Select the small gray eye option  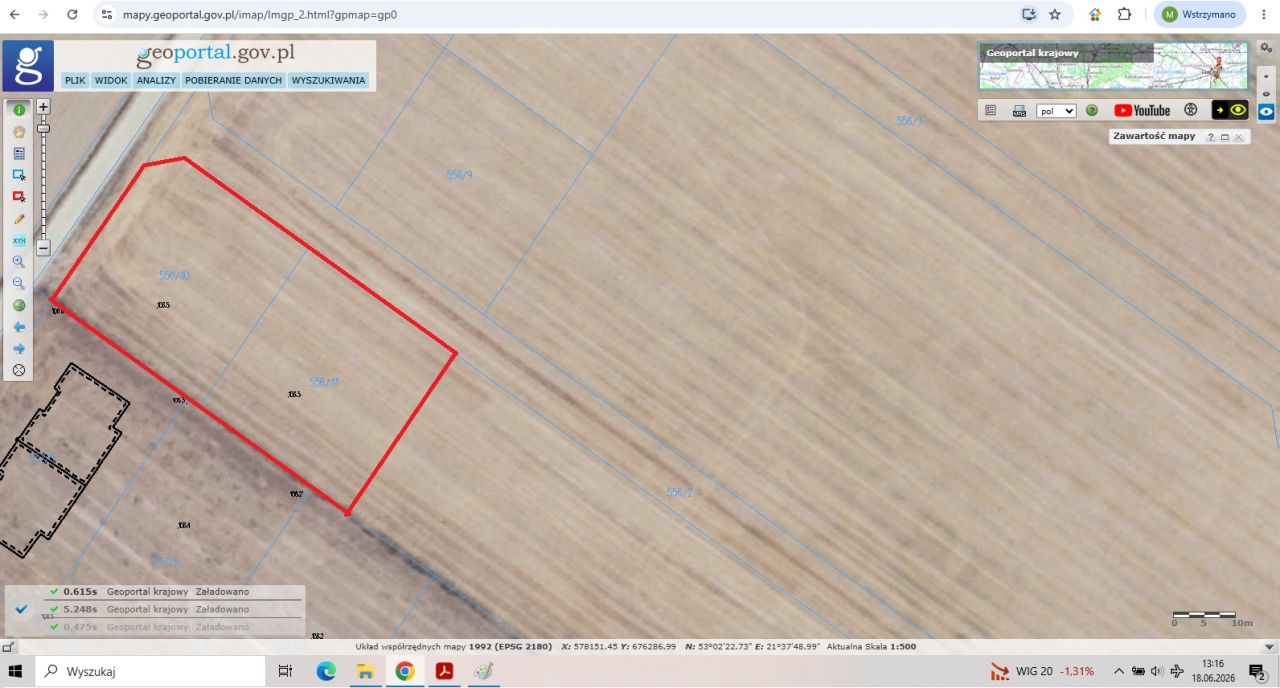coord(1266,93)
